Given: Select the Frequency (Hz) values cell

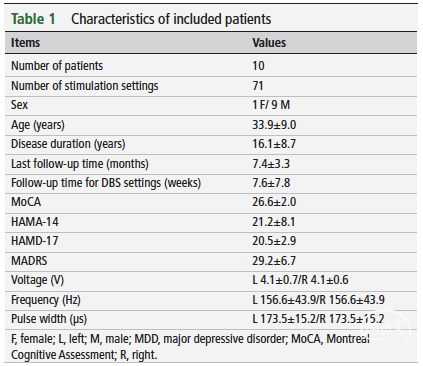Looking at the screenshot, I should coord(318,300).
